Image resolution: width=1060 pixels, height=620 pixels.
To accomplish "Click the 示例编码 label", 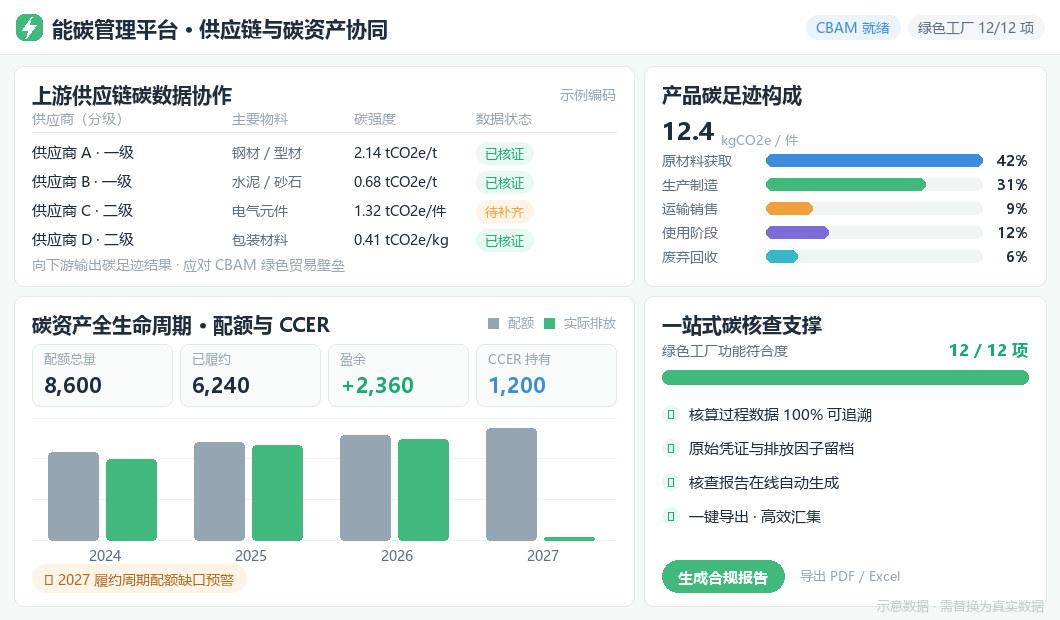I will point(587,95).
